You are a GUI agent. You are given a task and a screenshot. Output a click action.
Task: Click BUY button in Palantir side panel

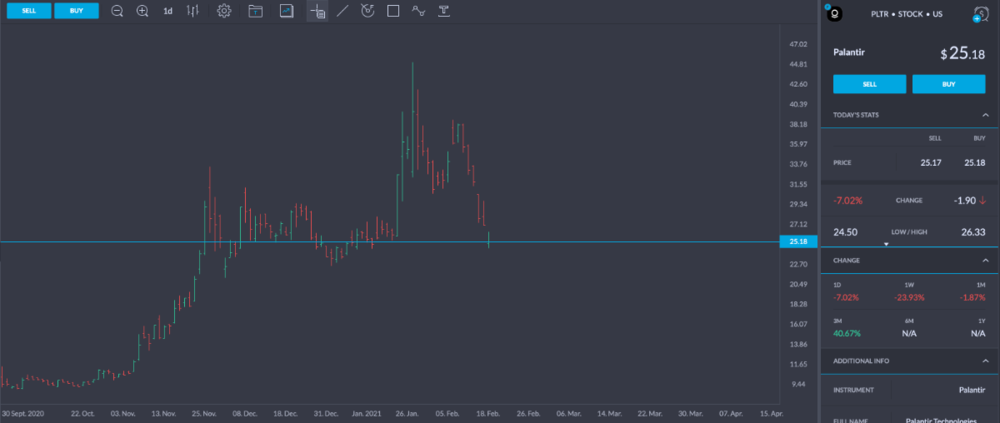click(x=948, y=84)
